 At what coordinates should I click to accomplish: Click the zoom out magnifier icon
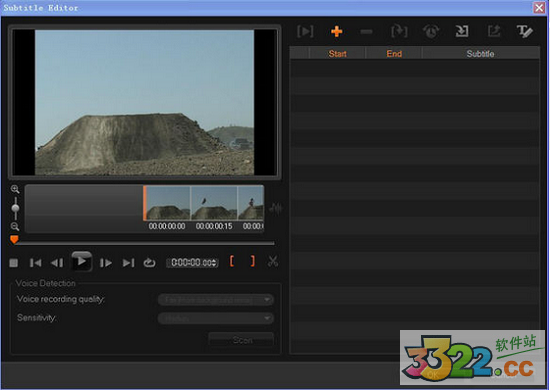(x=15, y=226)
